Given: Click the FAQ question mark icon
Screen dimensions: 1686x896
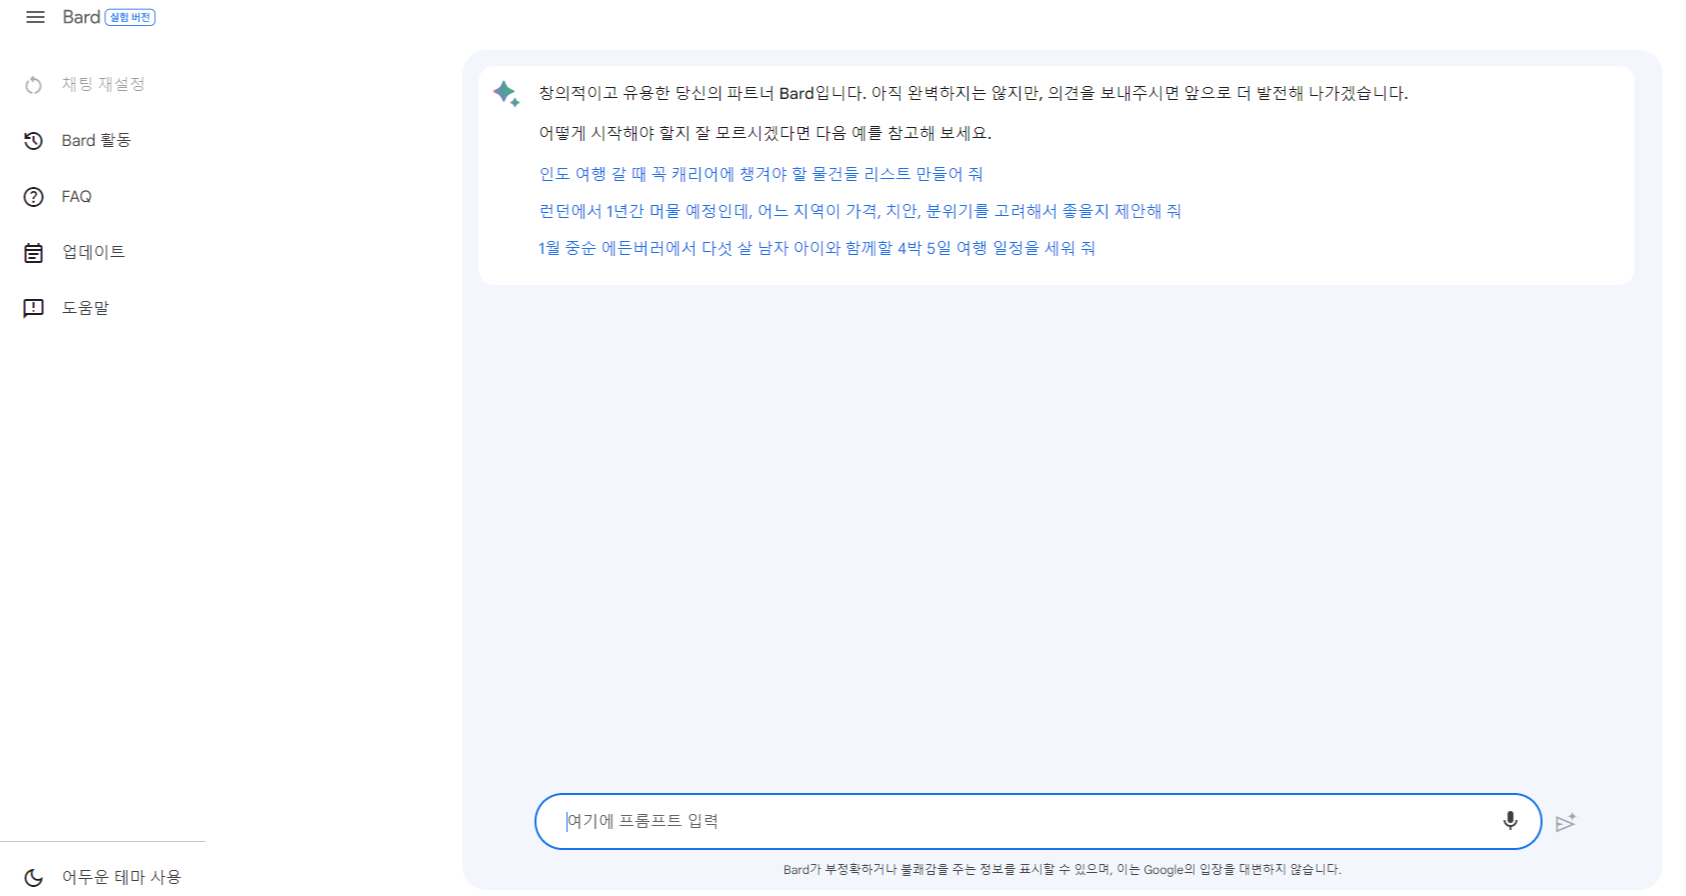Looking at the screenshot, I should [x=34, y=197].
